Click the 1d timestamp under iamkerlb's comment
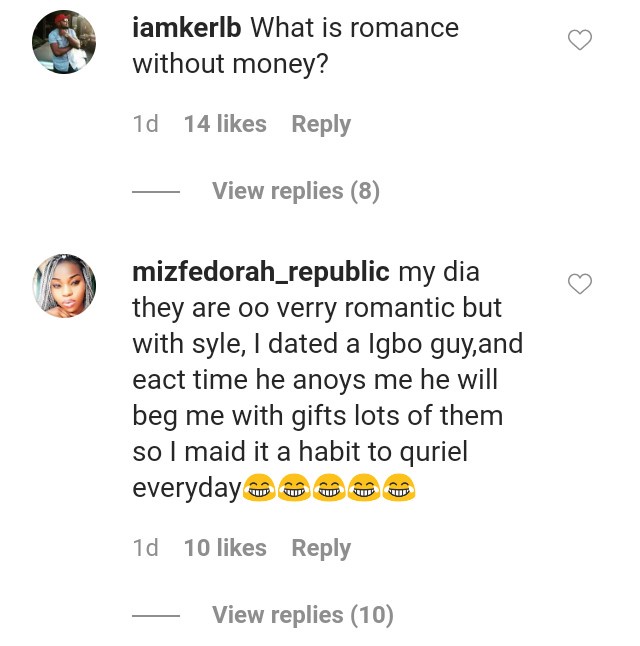This screenshot has height=646, width=640. 145,124
